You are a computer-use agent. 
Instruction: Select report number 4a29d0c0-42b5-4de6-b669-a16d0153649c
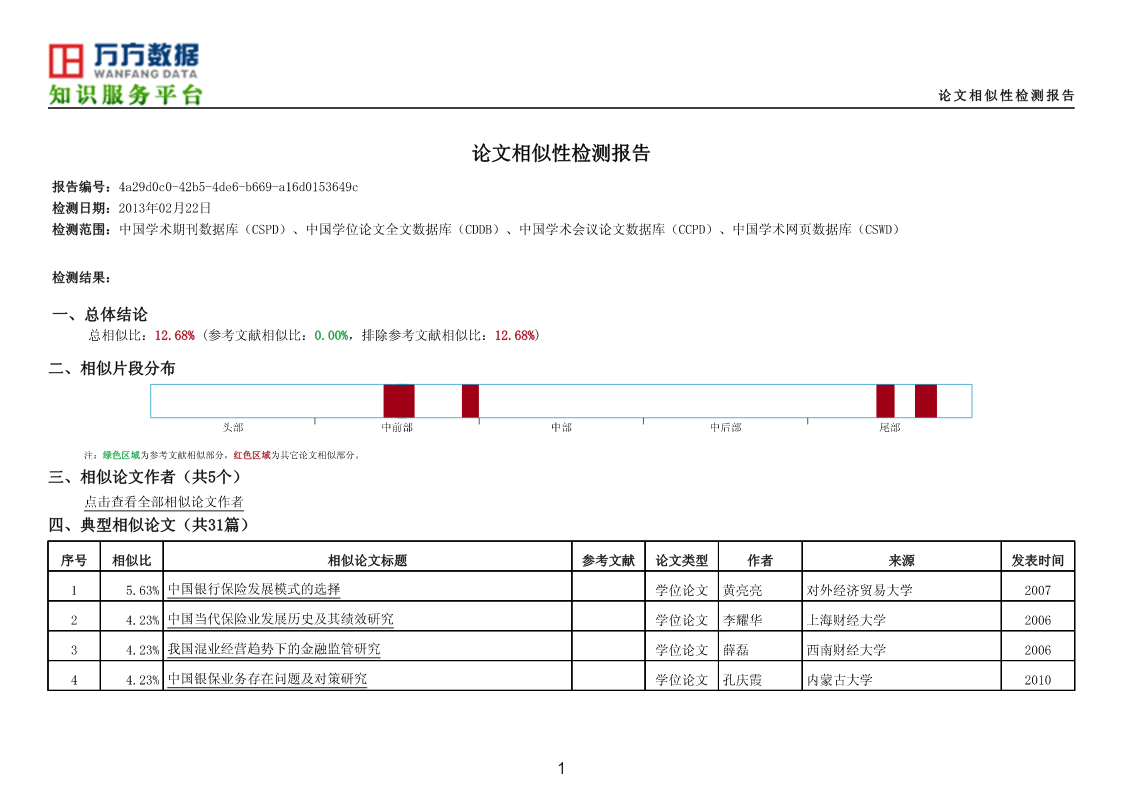(238, 188)
